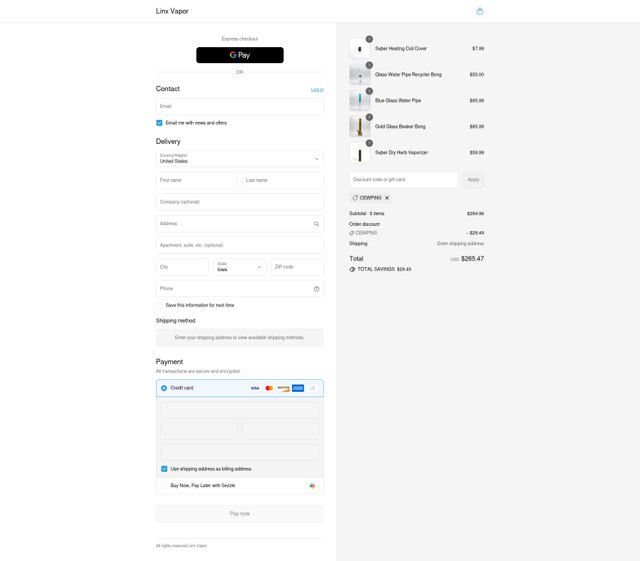Select the Credit card payment option
This screenshot has width=640, height=561.
[164, 388]
